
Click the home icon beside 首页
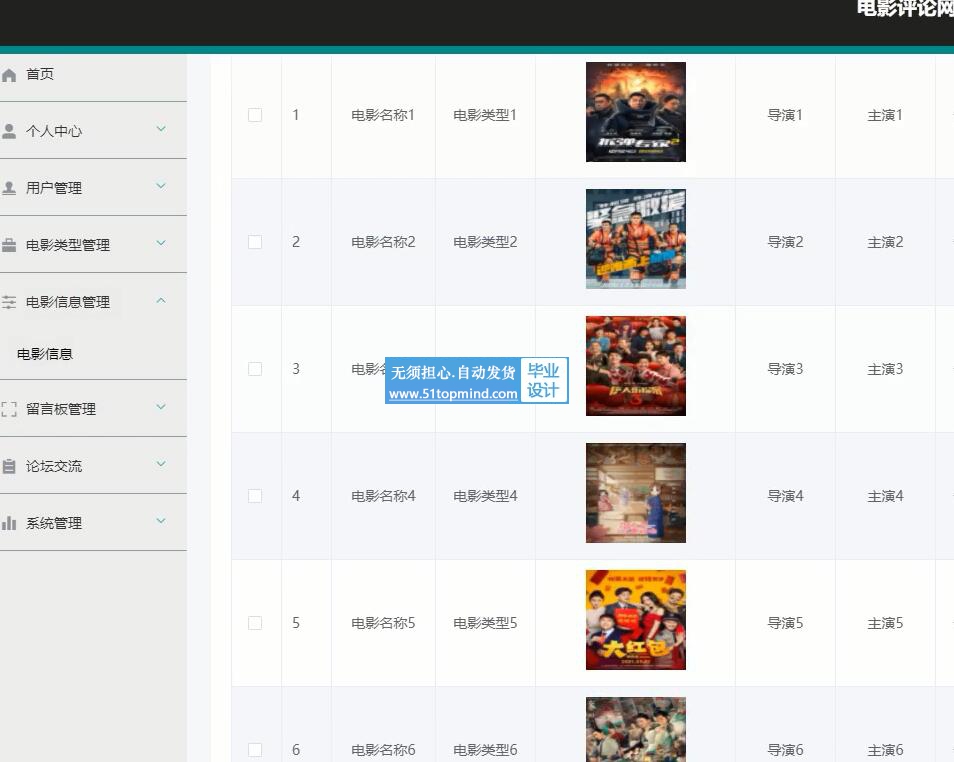point(9,75)
